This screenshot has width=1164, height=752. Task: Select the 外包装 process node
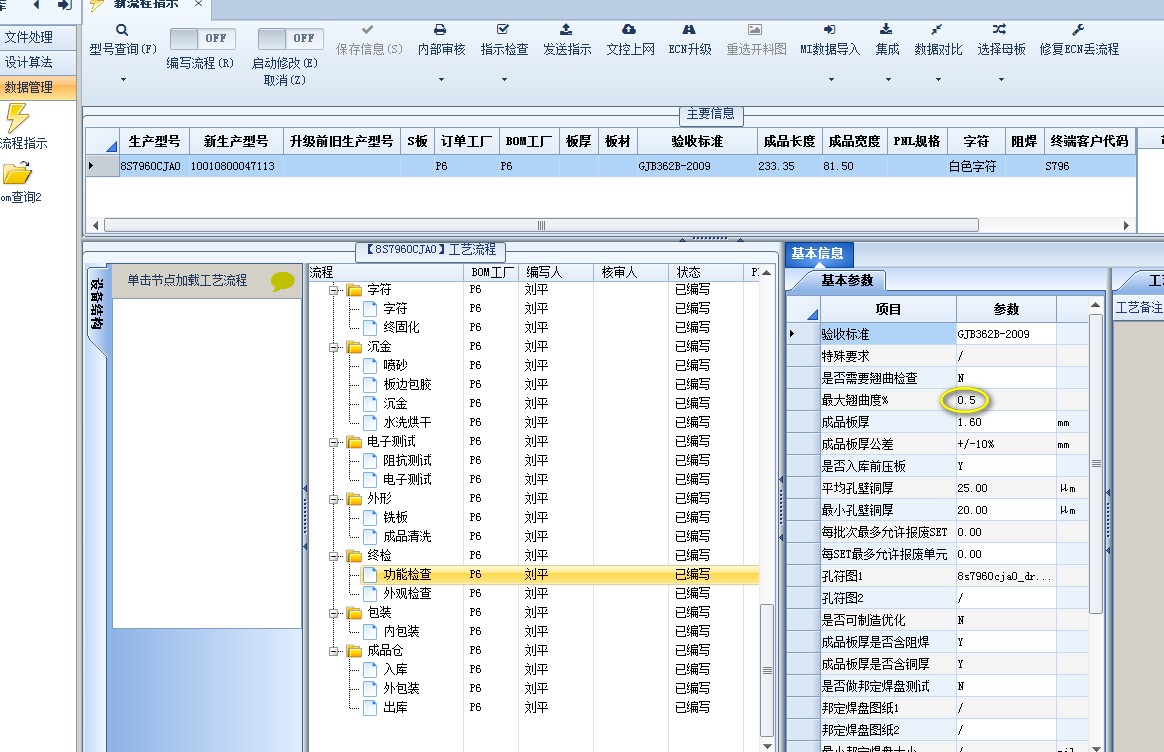[401, 689]
